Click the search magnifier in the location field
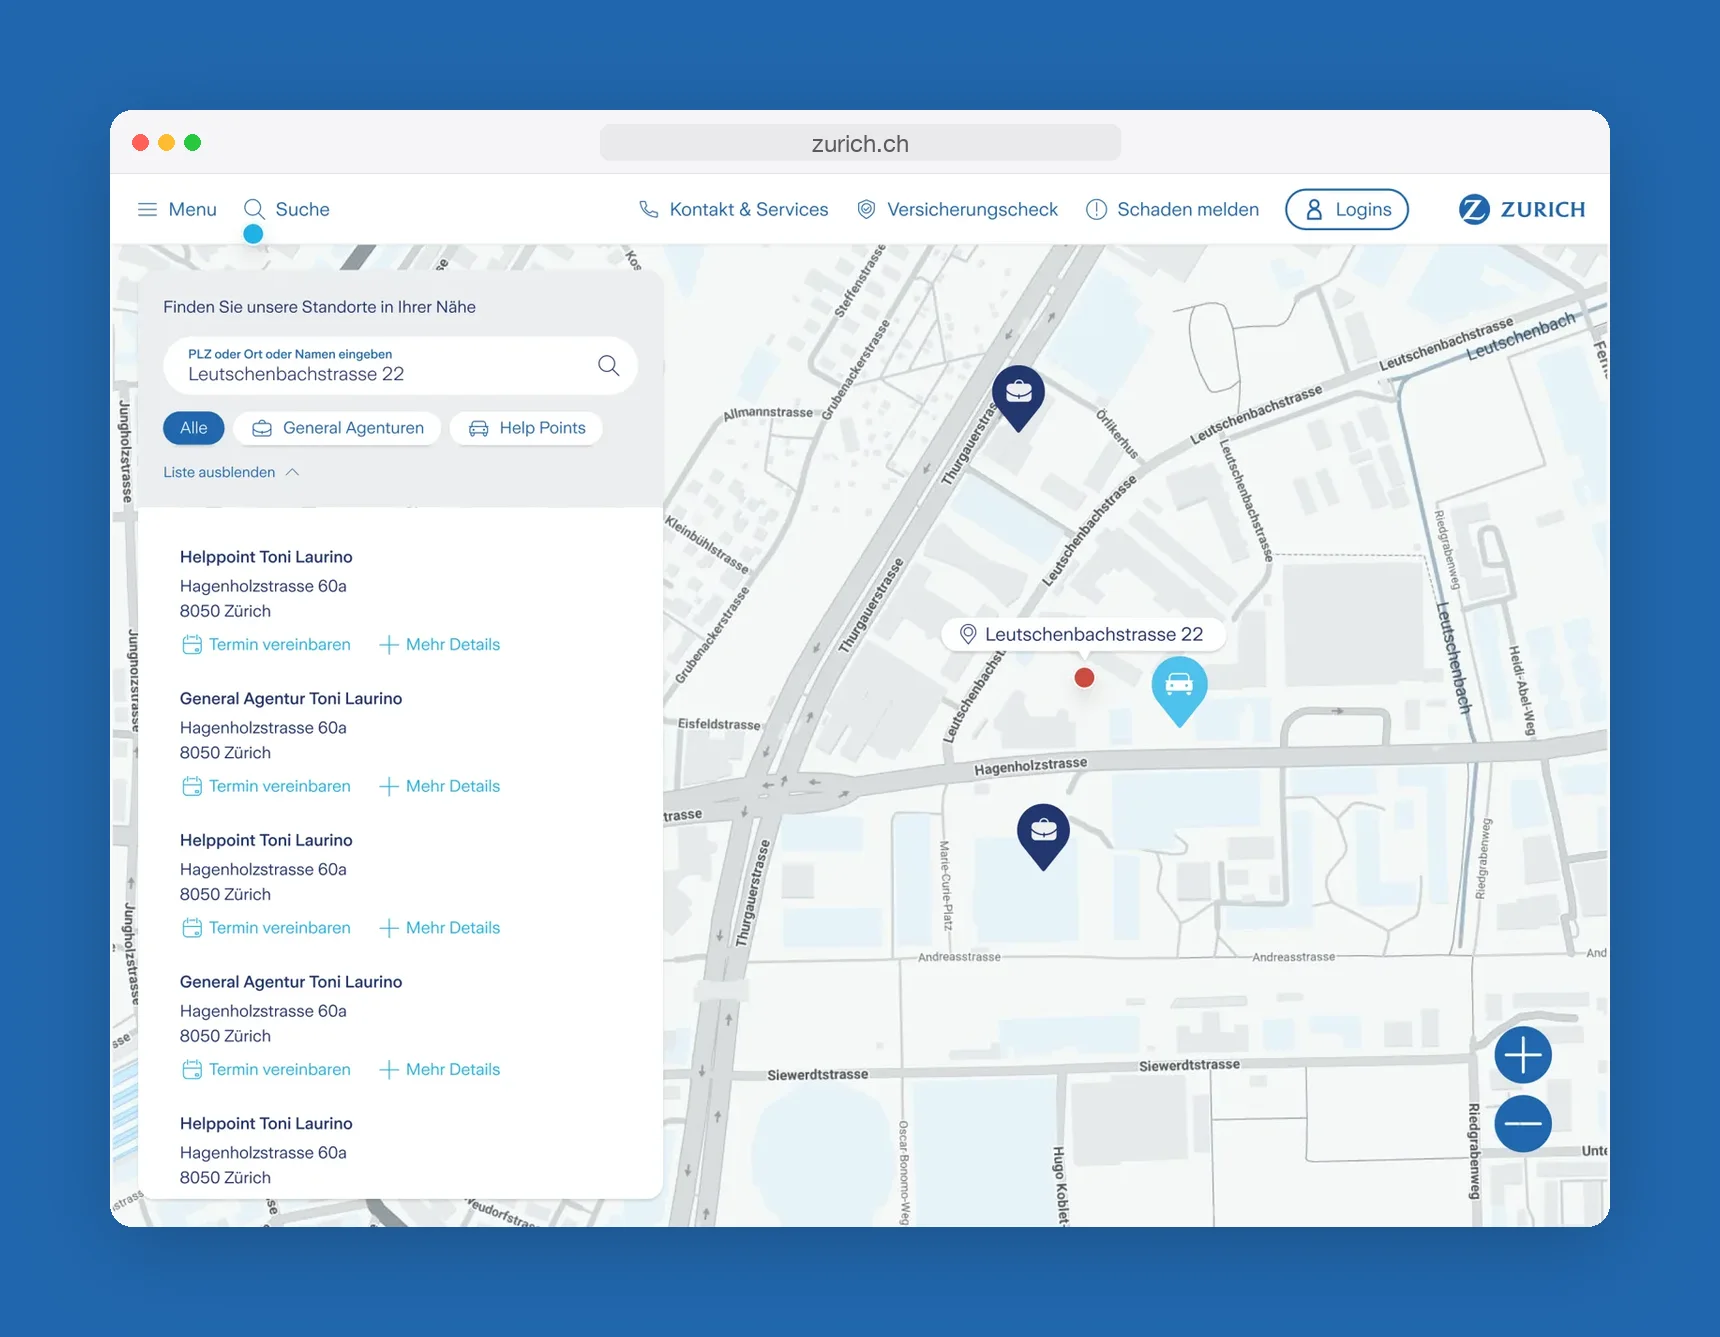This screenshot has height=1337, width=1720. pyautogui.click(x=608, y=365)
